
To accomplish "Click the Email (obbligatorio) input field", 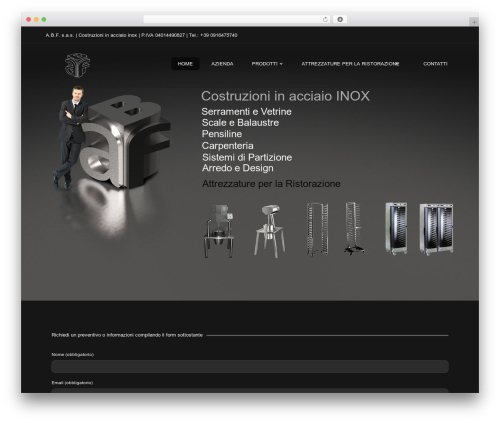I will pyautogui.click(x=250, y=390).
